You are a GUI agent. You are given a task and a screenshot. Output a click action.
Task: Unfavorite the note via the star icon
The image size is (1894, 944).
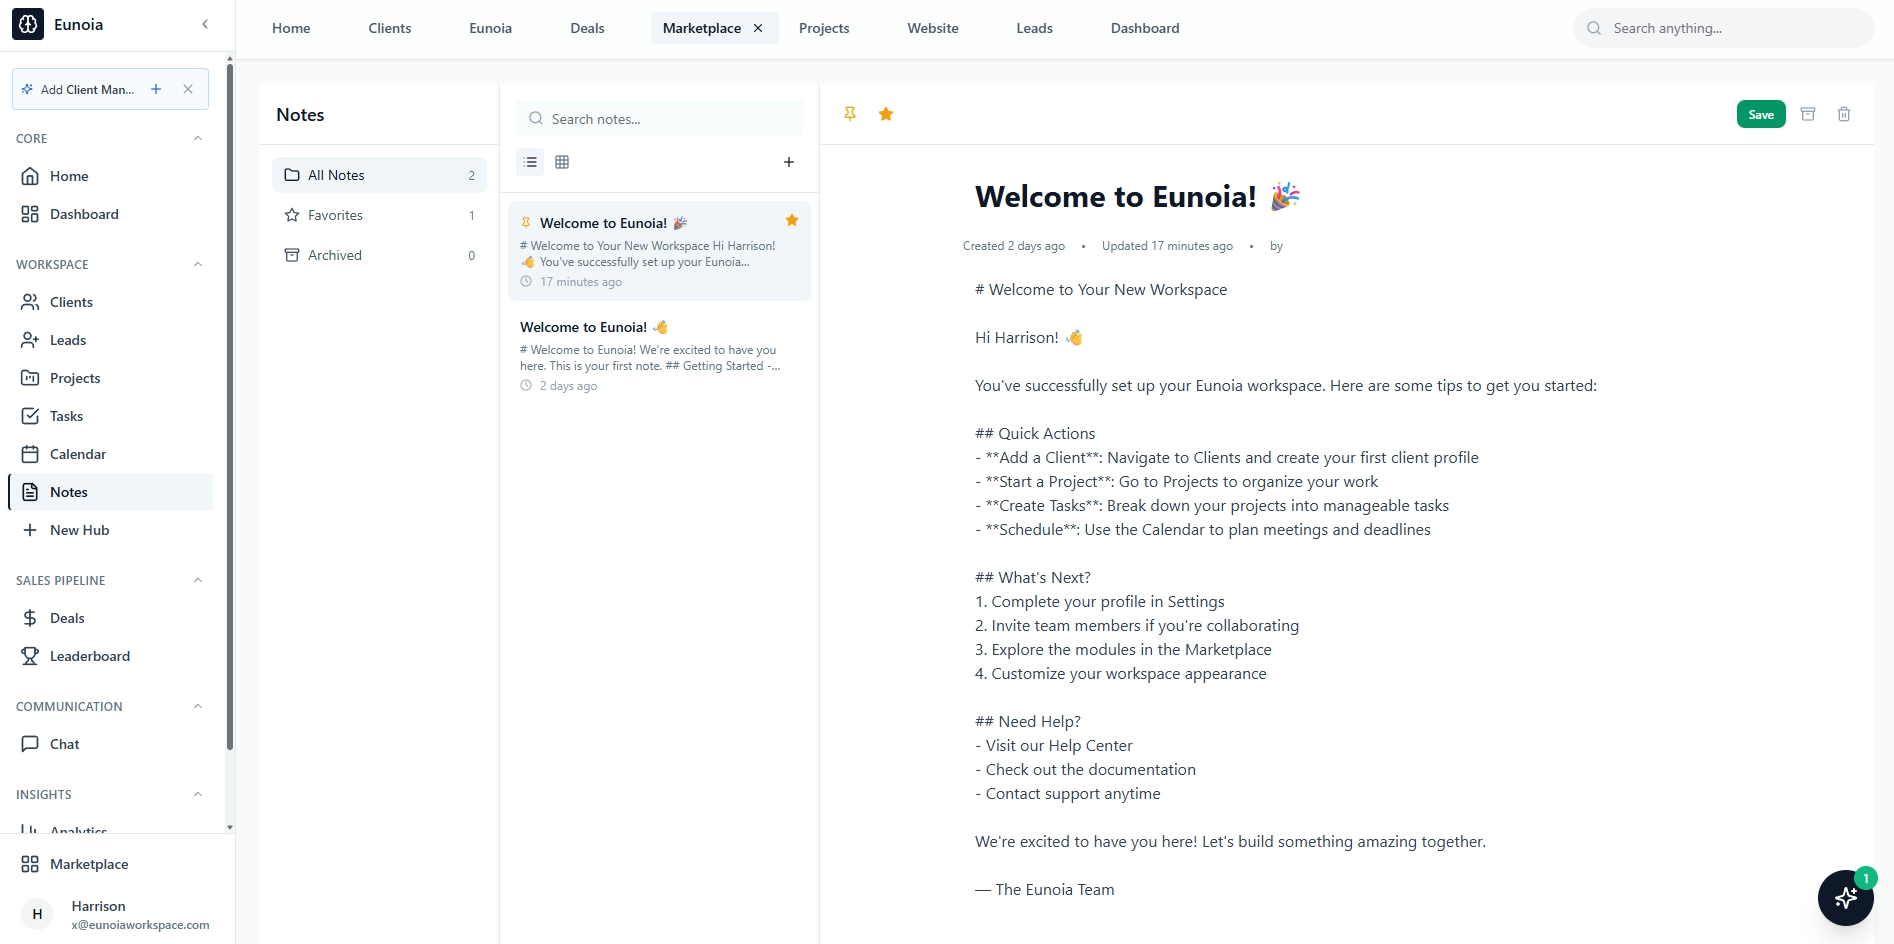click(x=885, y=114)
